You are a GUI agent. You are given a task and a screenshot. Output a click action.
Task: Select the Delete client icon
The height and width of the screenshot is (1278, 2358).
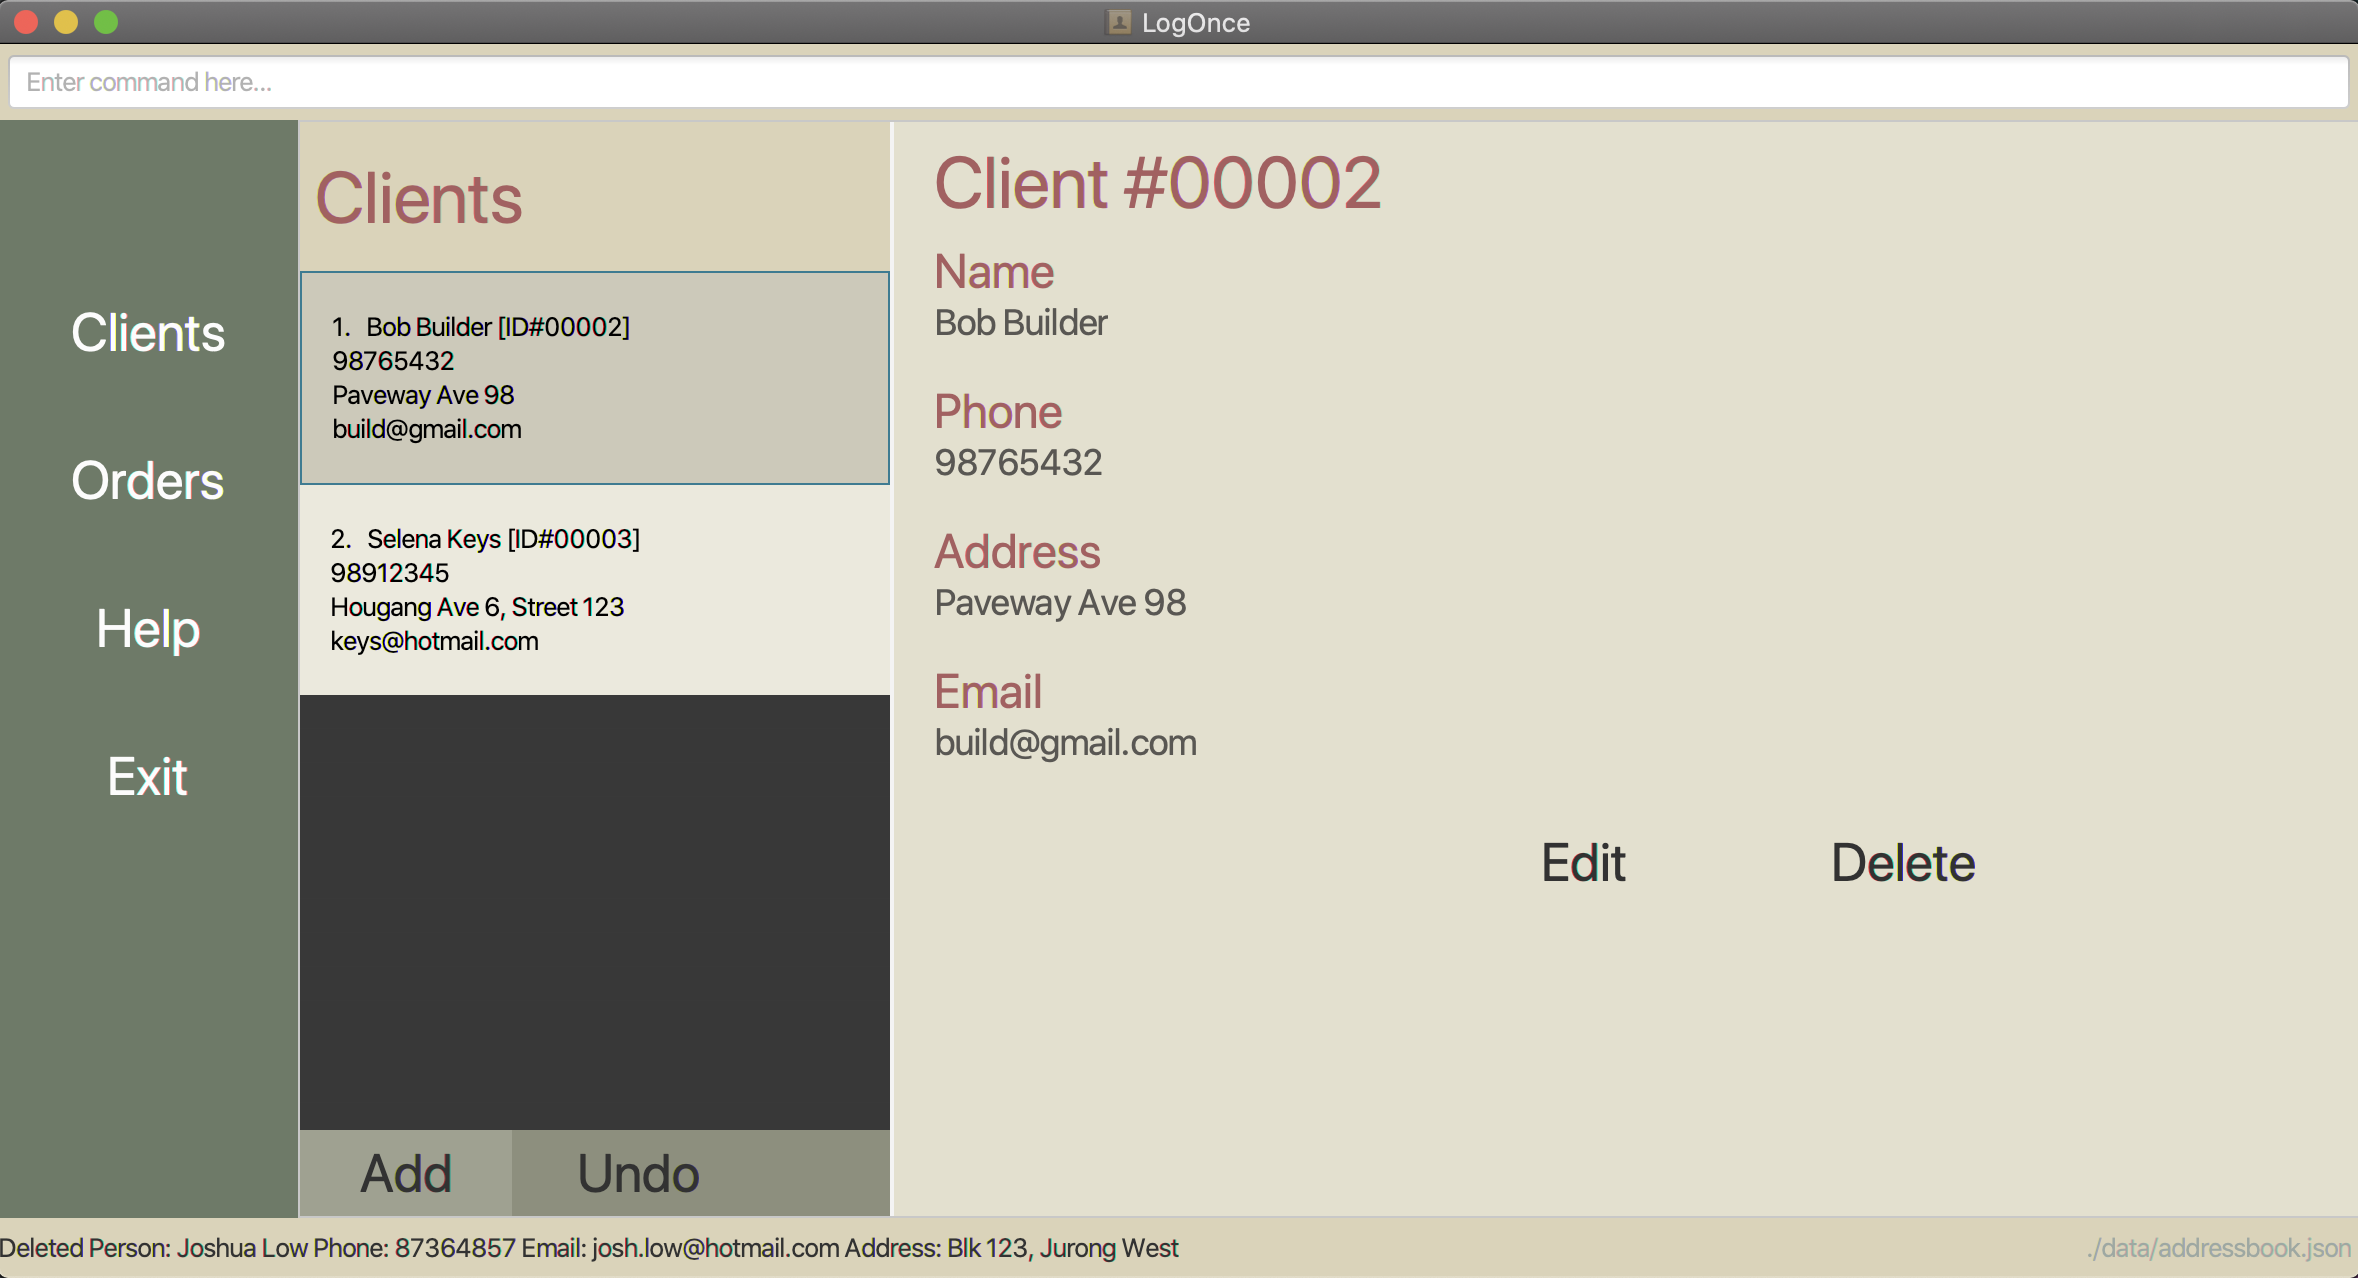1903,861
